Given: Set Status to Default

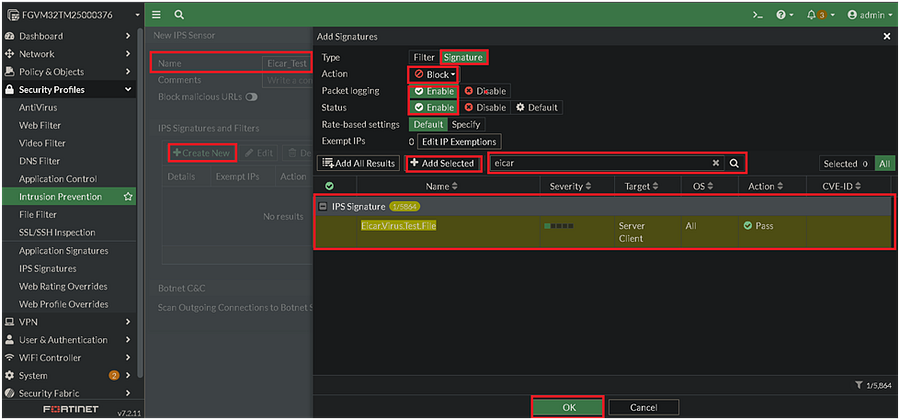Looking at the screenshot, I should pos(537,107).
